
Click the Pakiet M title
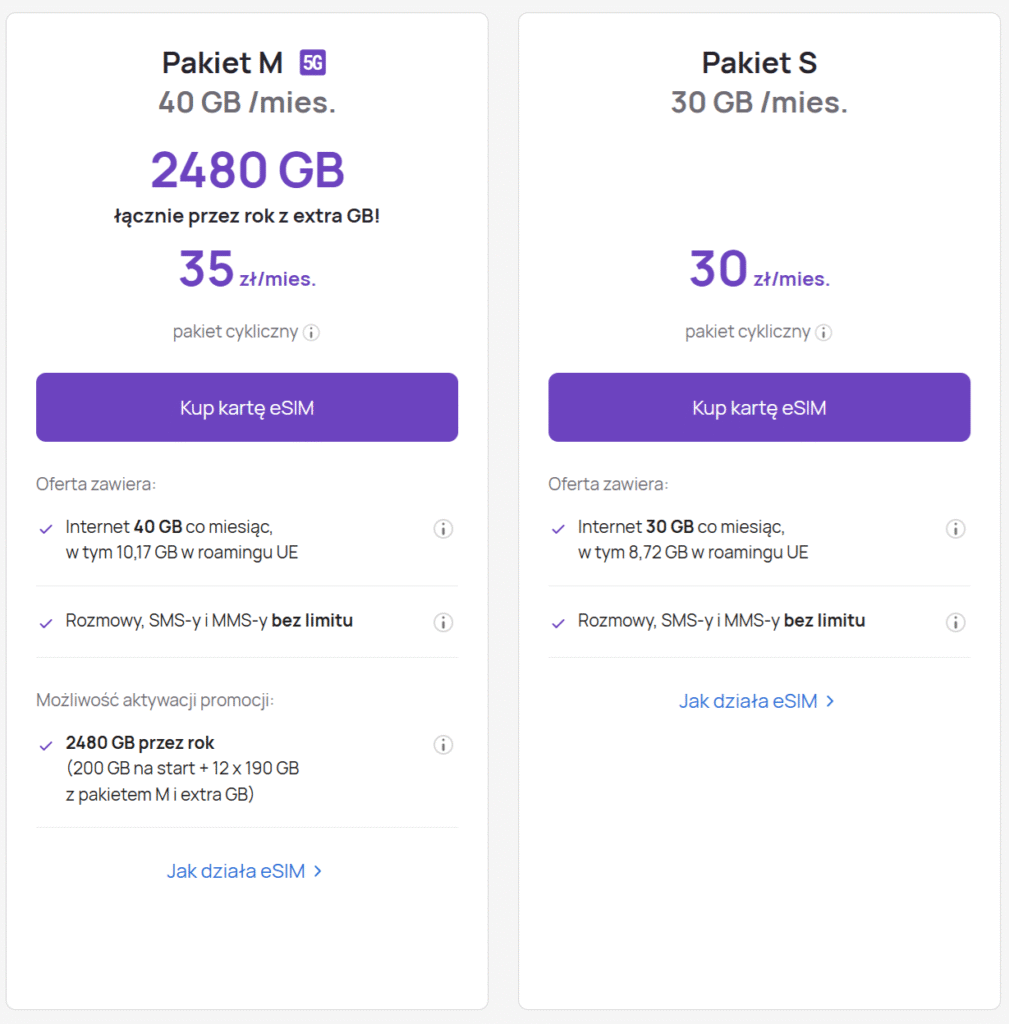223,63
